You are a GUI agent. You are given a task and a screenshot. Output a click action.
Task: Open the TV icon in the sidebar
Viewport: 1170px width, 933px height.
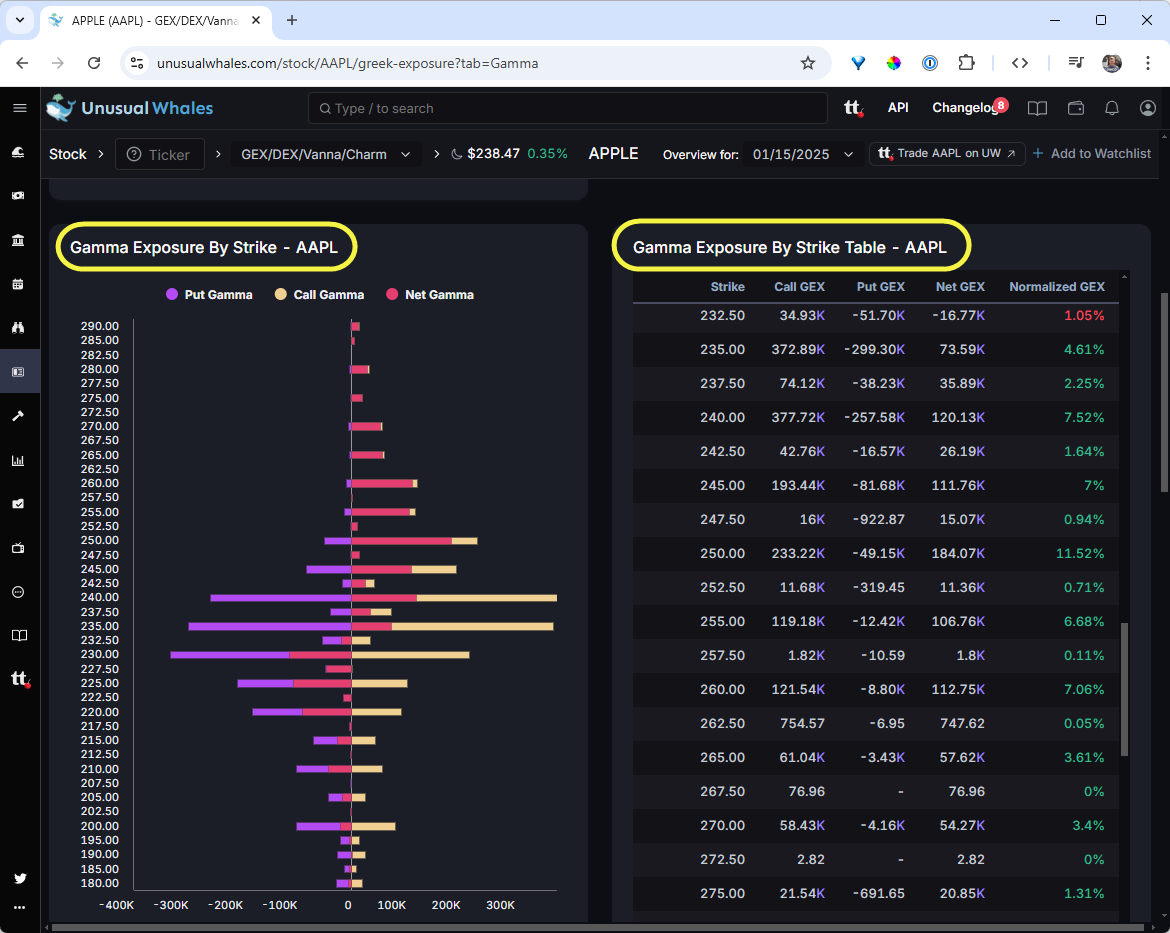19,548
